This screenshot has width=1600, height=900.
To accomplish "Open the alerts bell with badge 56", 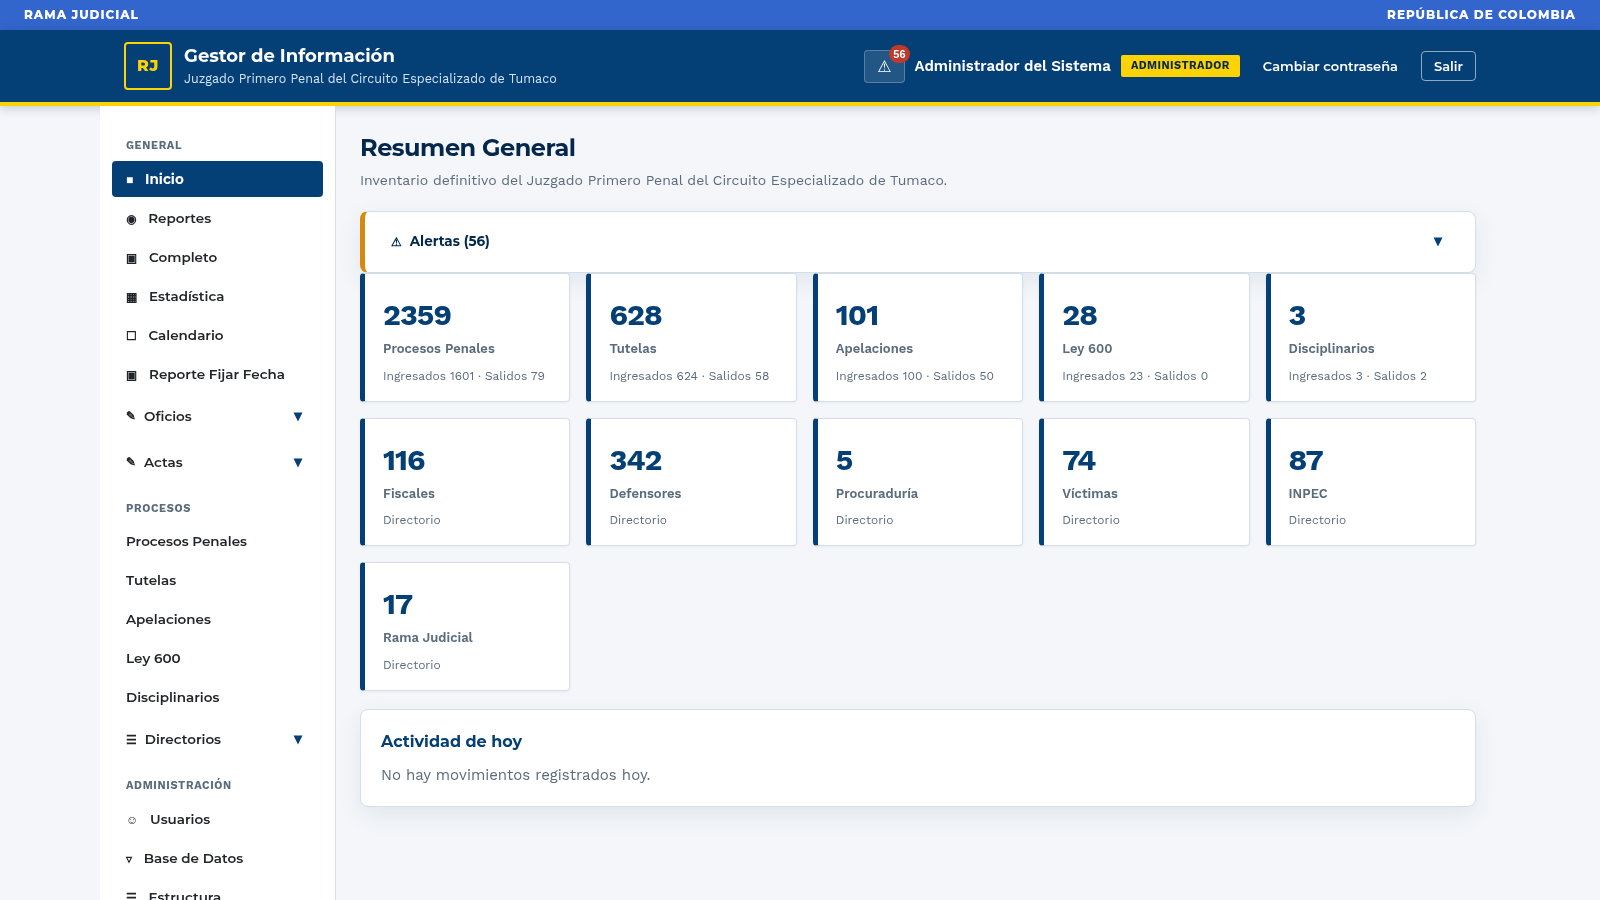I will [x=884, y=66].
